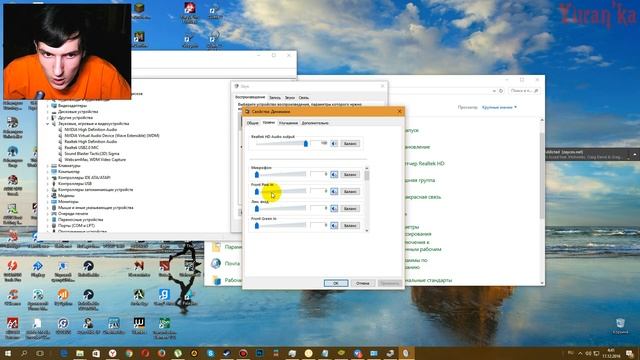Viewport: 640px width, 360px height.
Task: Click Control Panel address bar refresh icon
Action: tap(502, 91)
